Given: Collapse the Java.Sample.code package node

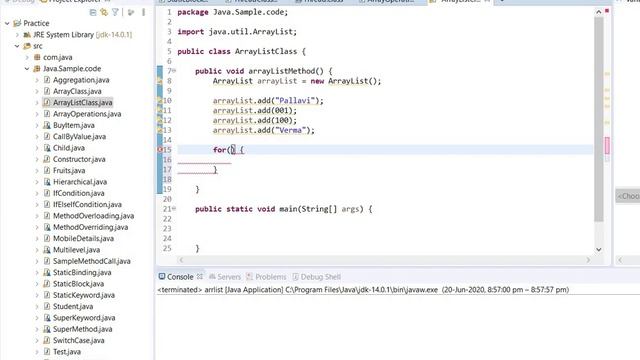Looking at the screenshot, I should point(27,69).
